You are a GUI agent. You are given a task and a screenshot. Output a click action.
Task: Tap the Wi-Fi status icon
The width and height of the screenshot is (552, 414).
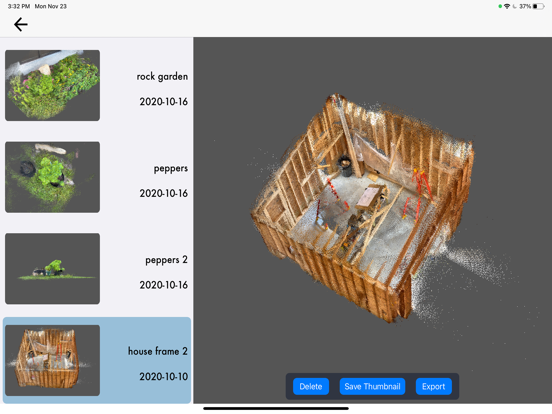pos(507,6)
